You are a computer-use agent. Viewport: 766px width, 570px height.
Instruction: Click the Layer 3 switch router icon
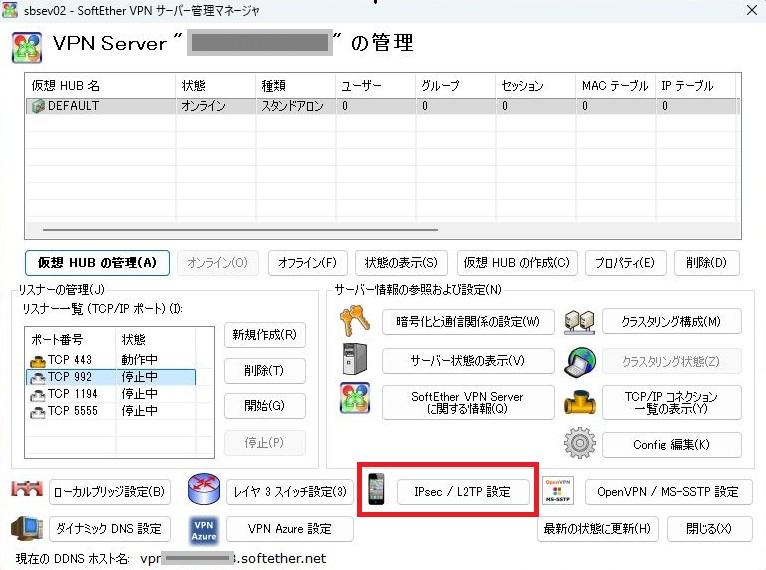coord(204,489)
